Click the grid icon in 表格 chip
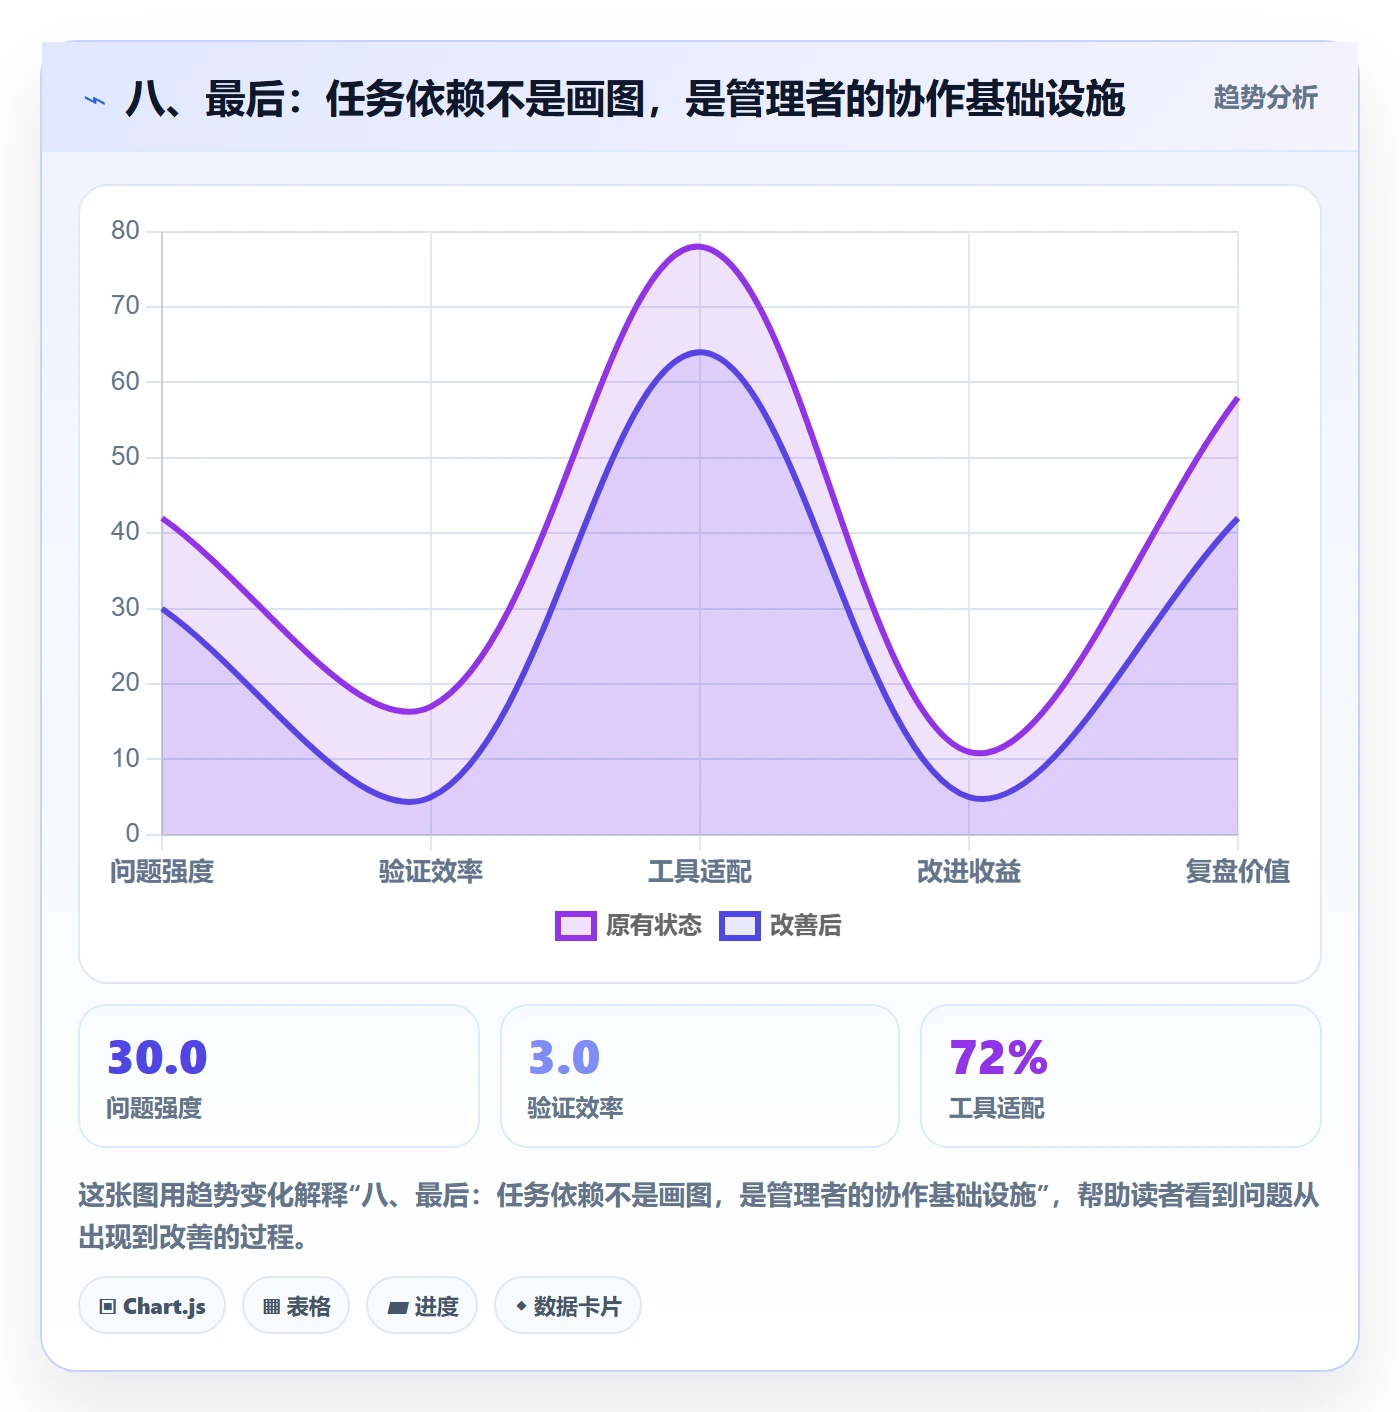1400x1412 pixels. click(271, 1307)
